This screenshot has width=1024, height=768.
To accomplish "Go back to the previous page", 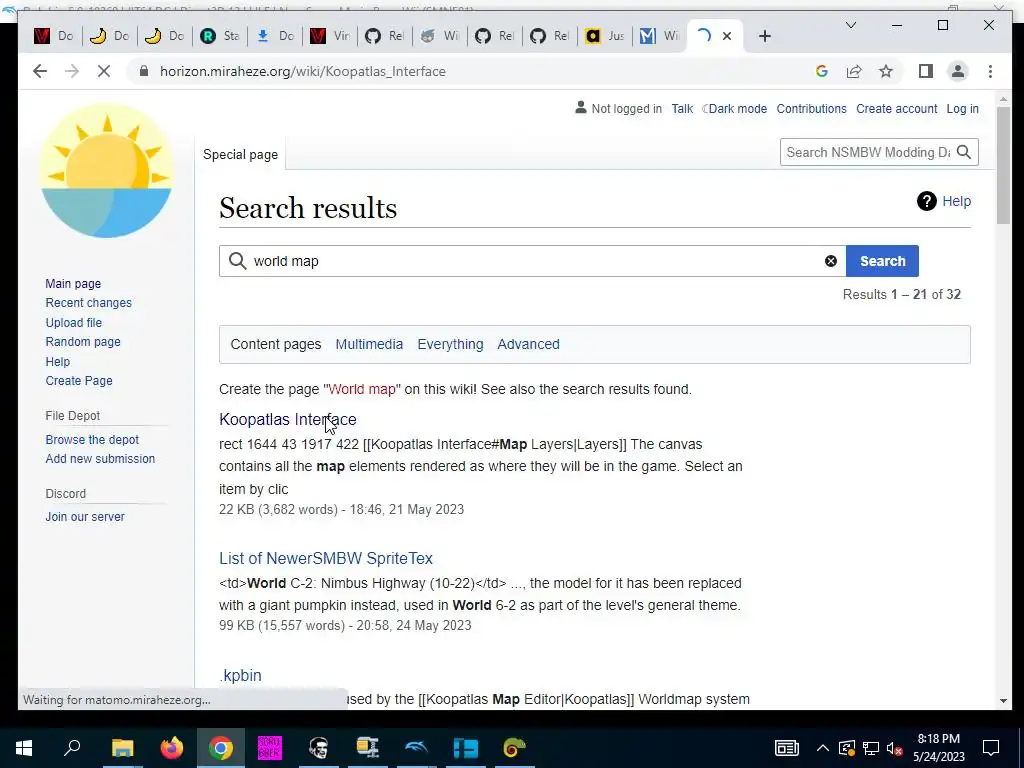I will pyautogui.click(x=40, y=71).
